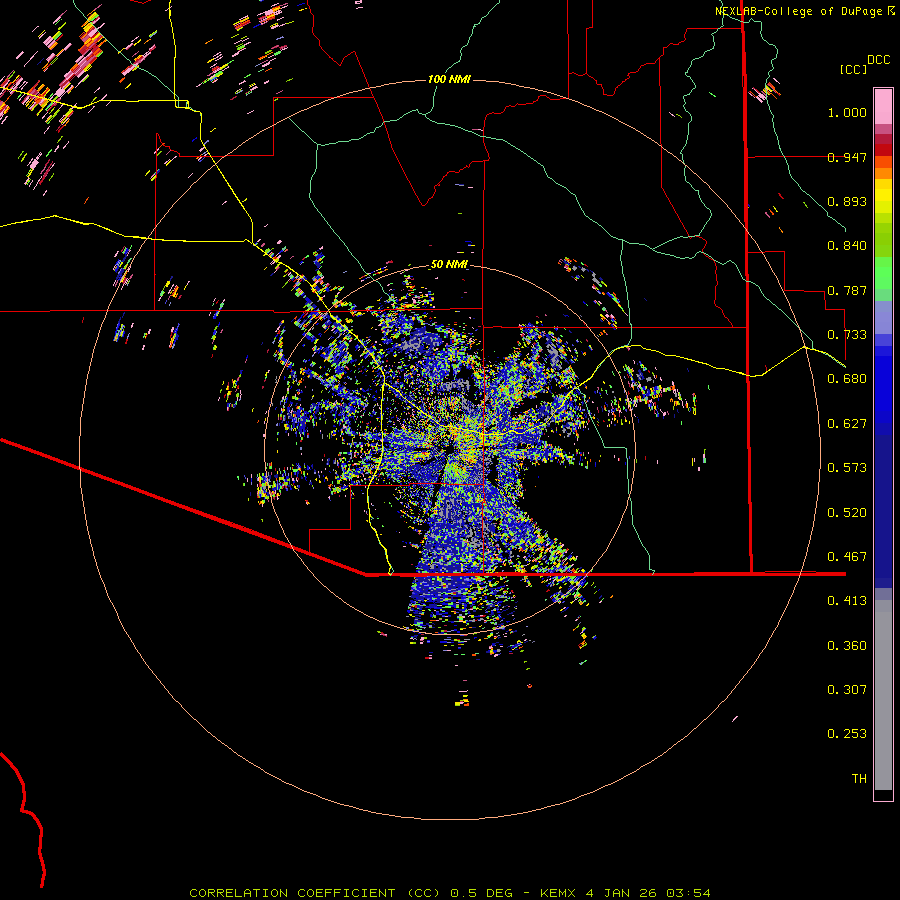Click the DCC [CC] legend title
The image size is (900, 900).
865,64
